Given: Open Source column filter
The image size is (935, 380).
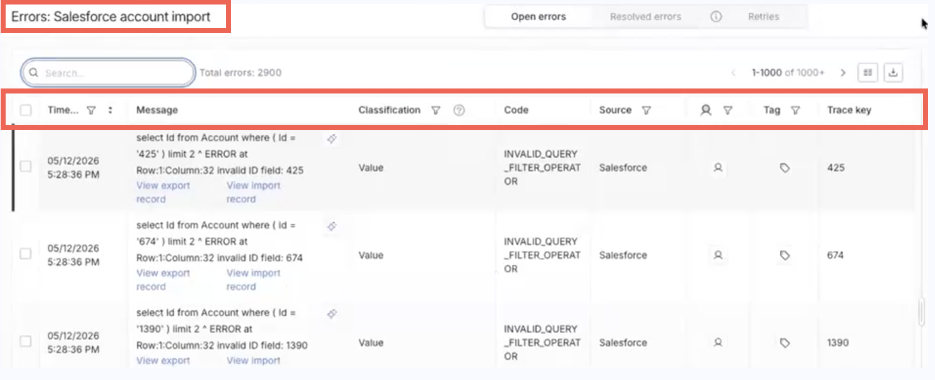Looking at the screenshot, I should point(646,110).
